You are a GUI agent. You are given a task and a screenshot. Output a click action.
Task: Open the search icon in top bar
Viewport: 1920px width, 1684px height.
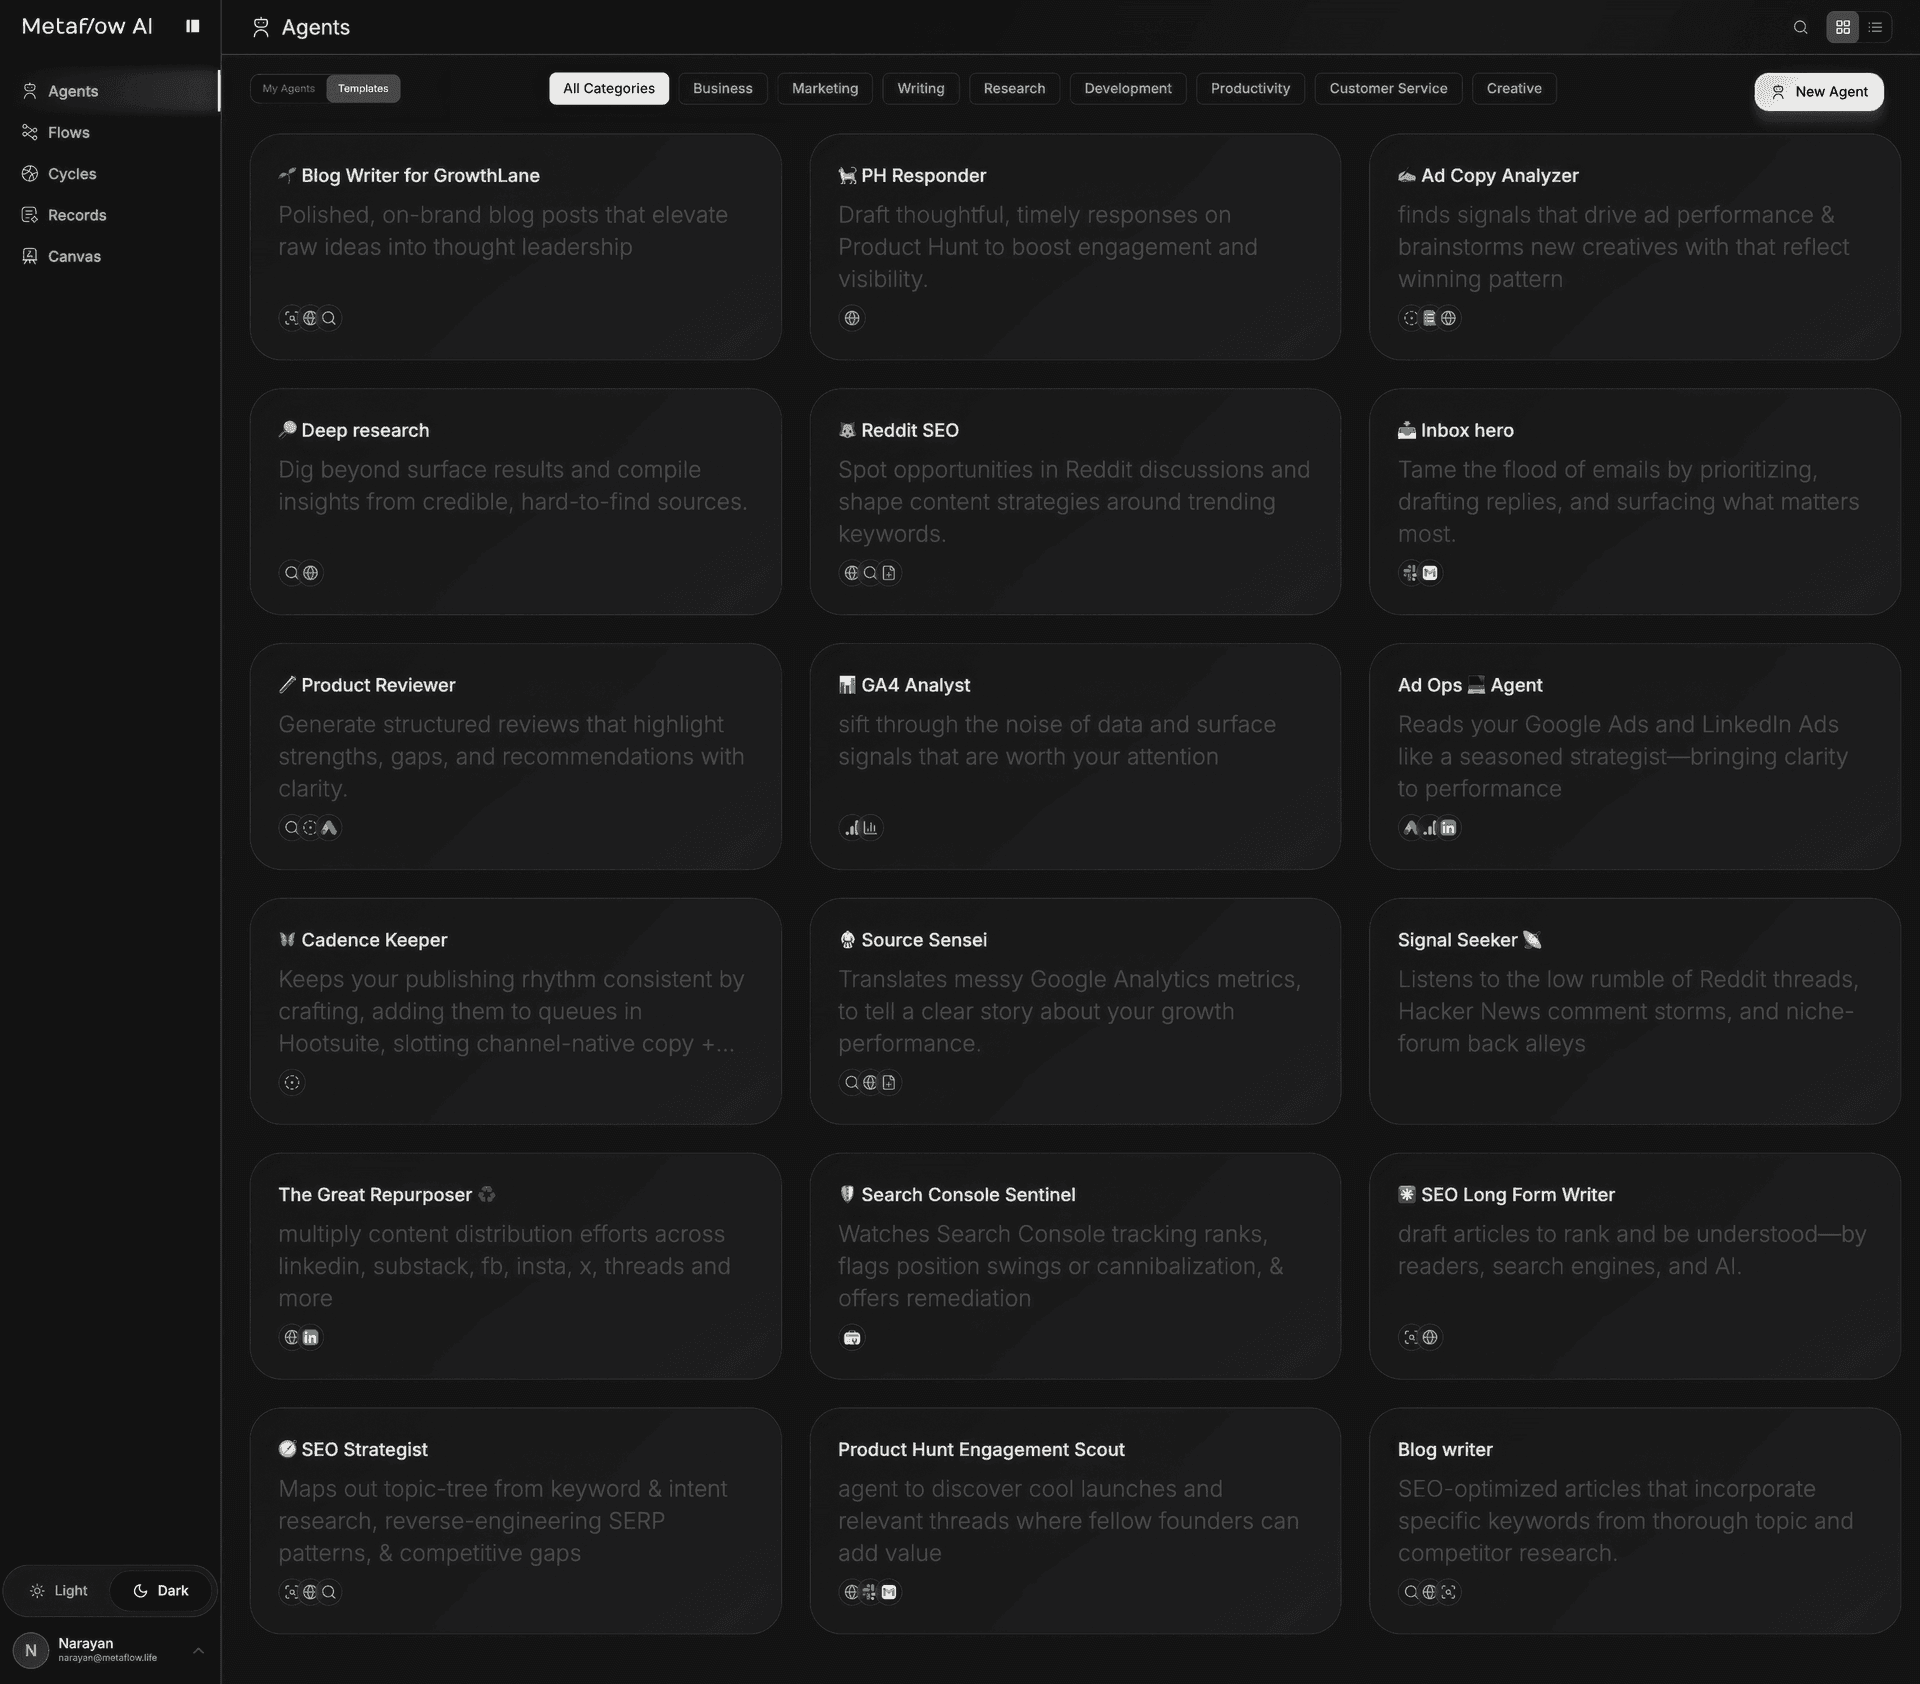click(1800, 27)
